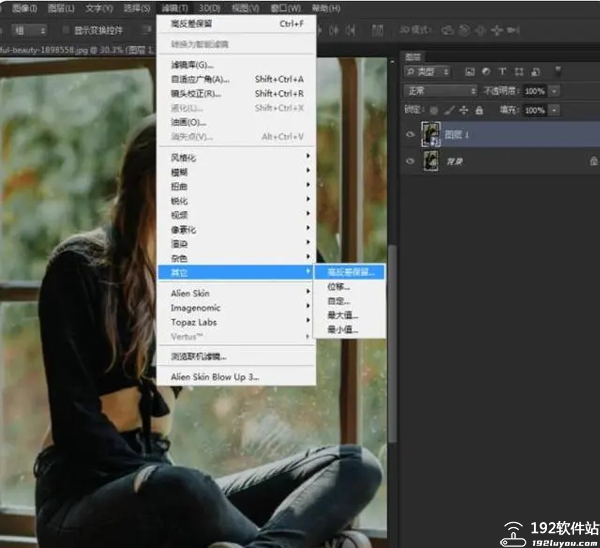
Task: Click the lock icon on the 背景 layer
Action: click(593, 161)
